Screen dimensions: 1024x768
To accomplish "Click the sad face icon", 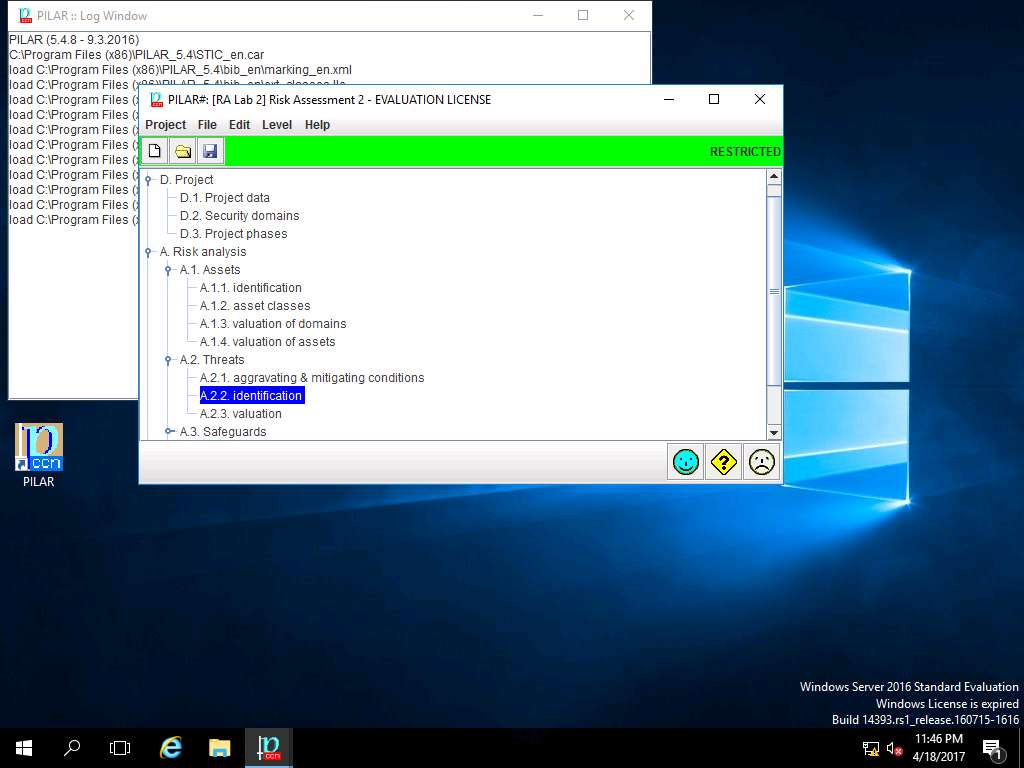I will point(761,462).
